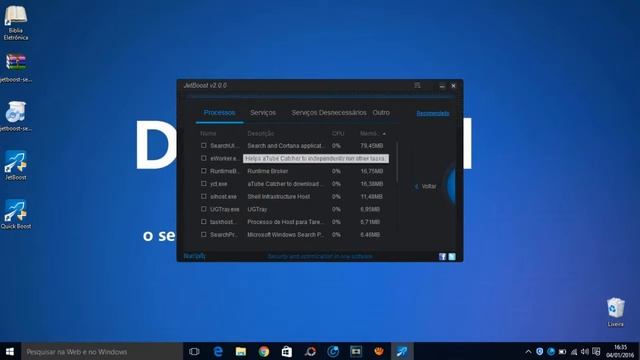This screenshot has height=360, width=640.
Task: Click the film-frame taskbar icon
Action: point(356,351)
